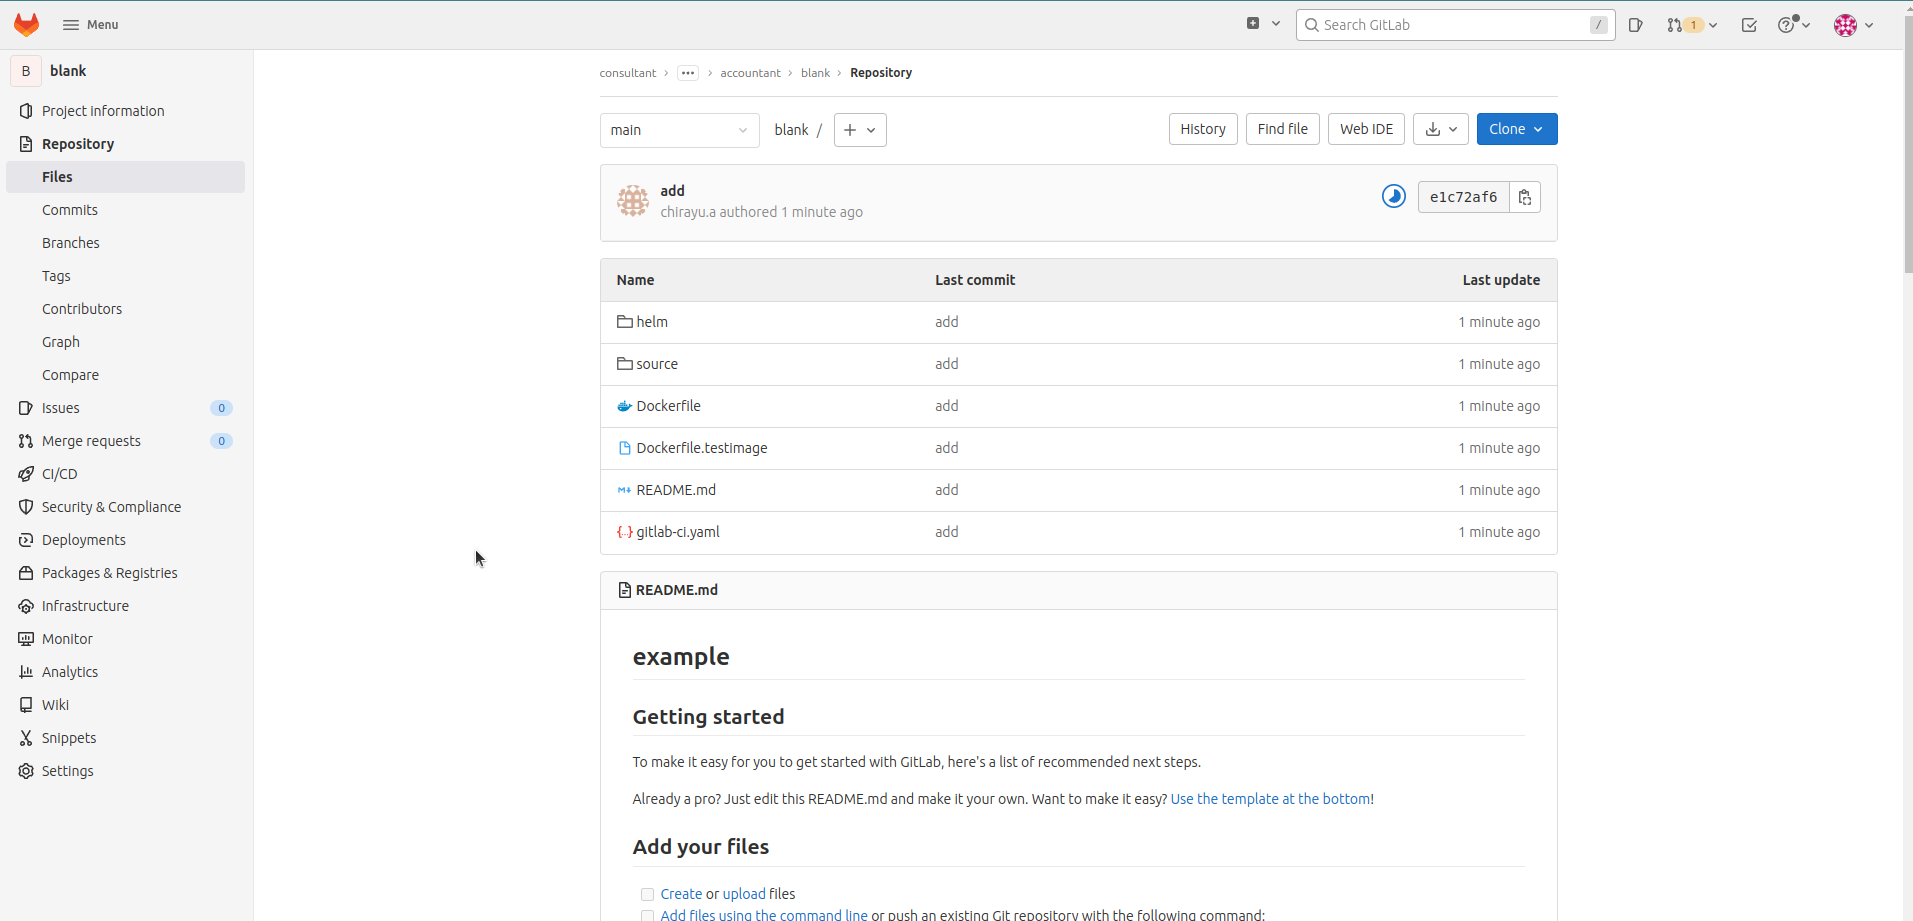Image resolution: width=1913 pixels, height=921 pixels.
Task: Expand the Clone dropdown button
Action: coord(1517,129)
